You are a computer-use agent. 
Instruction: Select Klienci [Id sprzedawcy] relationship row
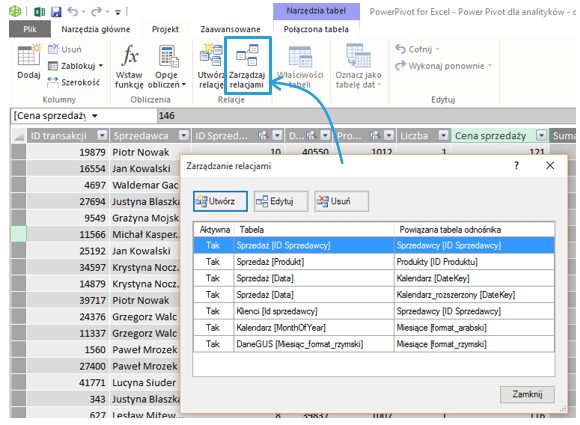coord(374,311)
